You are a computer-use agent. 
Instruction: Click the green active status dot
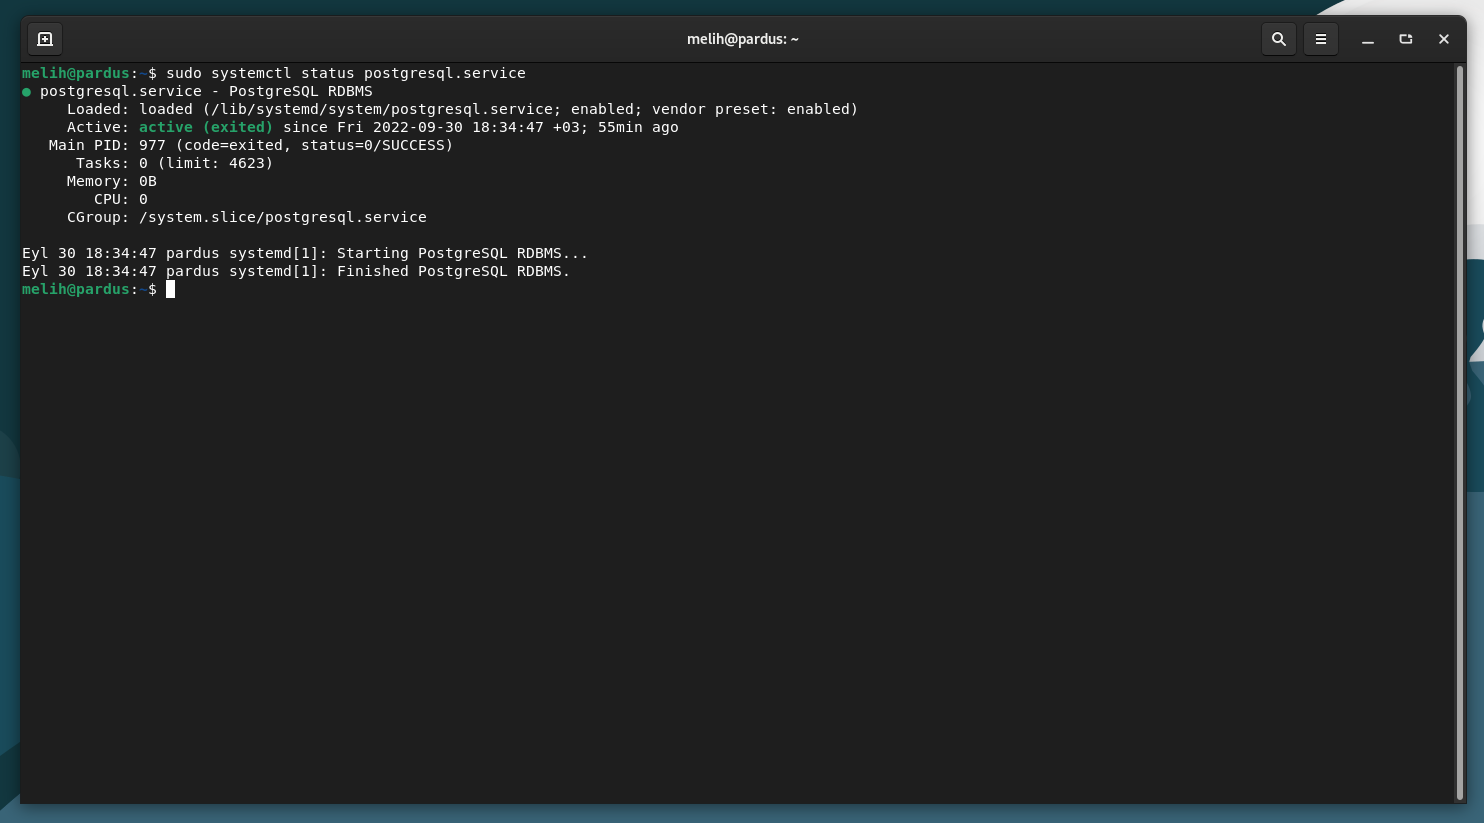click(x=27, y=92)
